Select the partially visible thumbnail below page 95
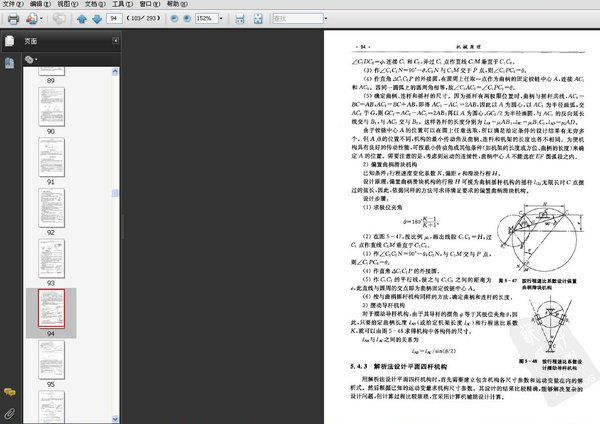 tap(51, 407)
